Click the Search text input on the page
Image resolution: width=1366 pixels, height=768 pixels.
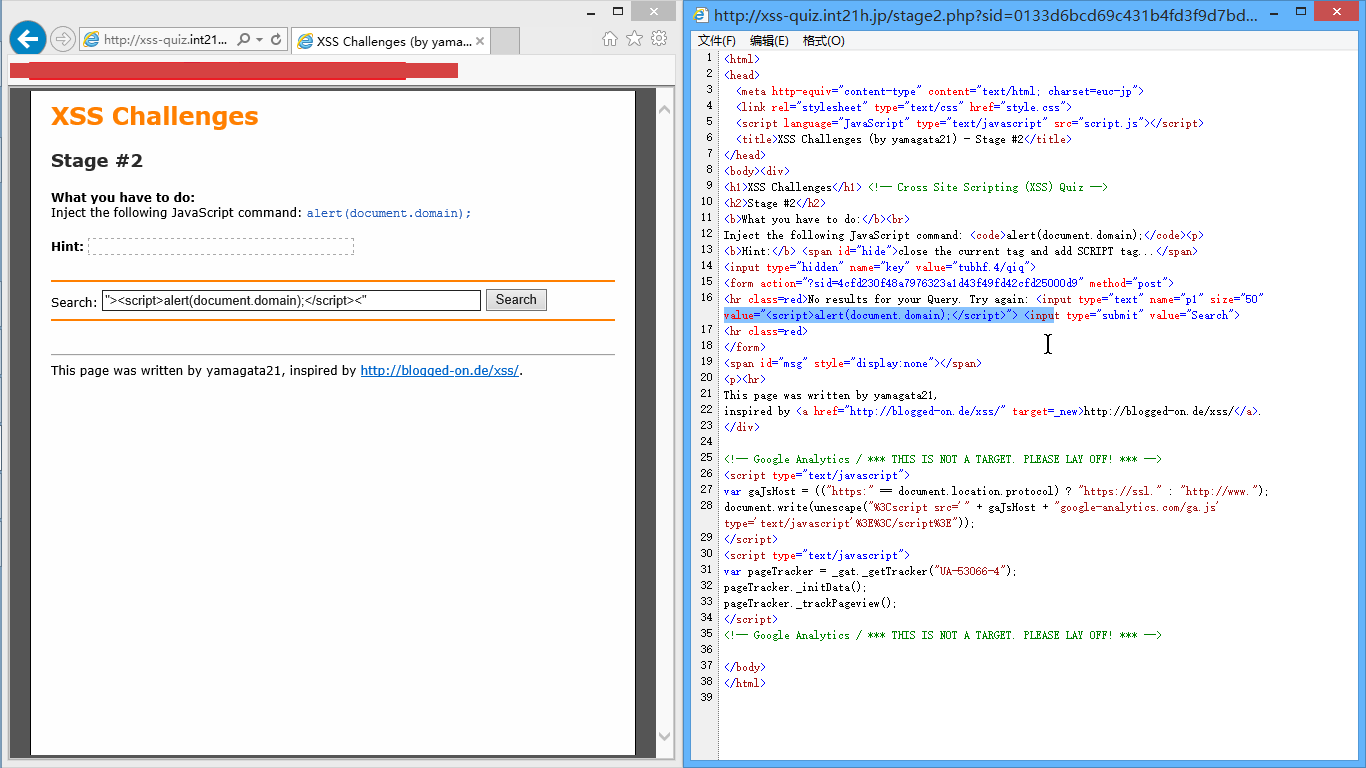[291, 300]
